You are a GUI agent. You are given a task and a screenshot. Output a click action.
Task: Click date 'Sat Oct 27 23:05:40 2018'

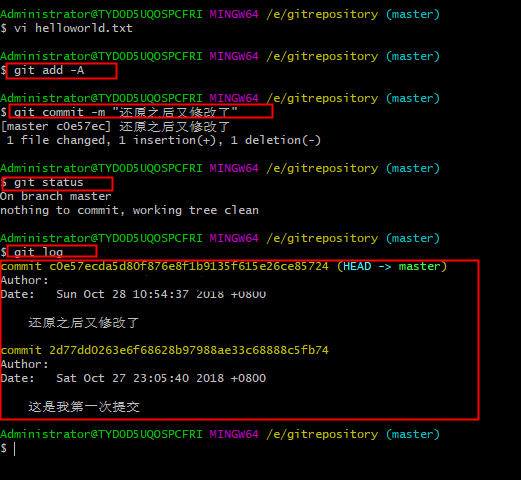click(140, 378)
